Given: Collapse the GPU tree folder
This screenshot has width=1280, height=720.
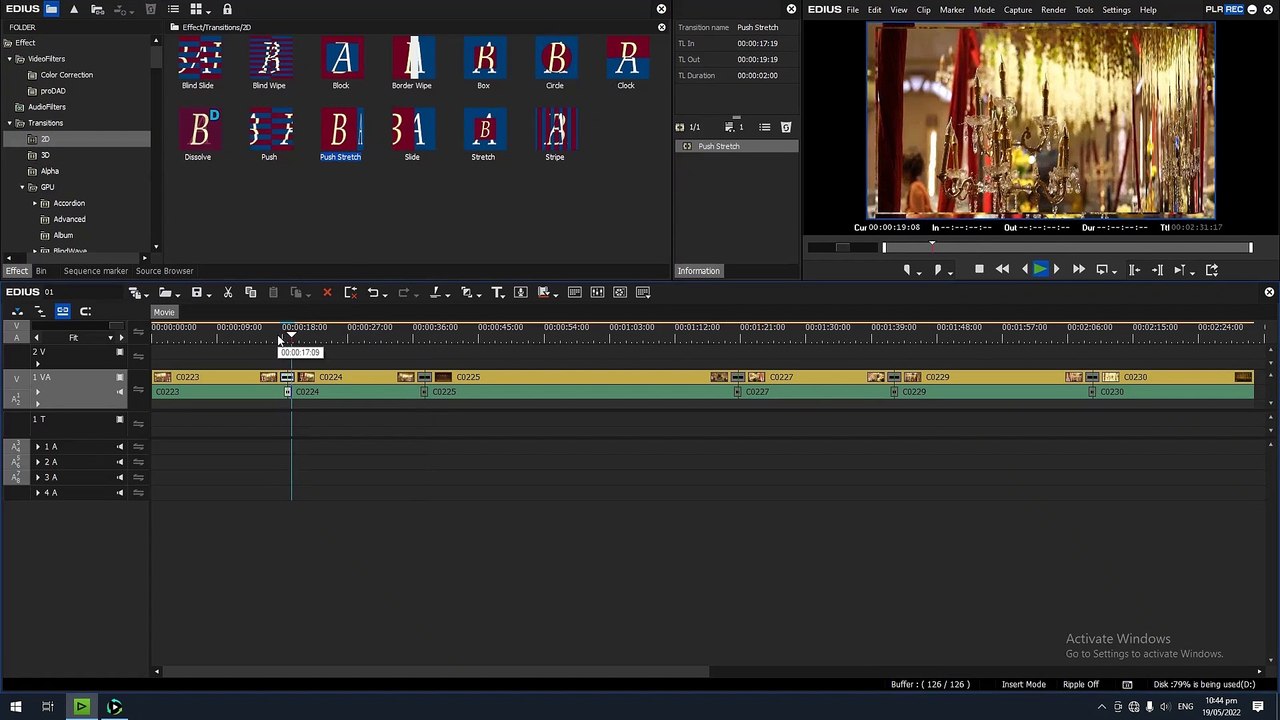Looking at the screenshot, I should [22, 187].
